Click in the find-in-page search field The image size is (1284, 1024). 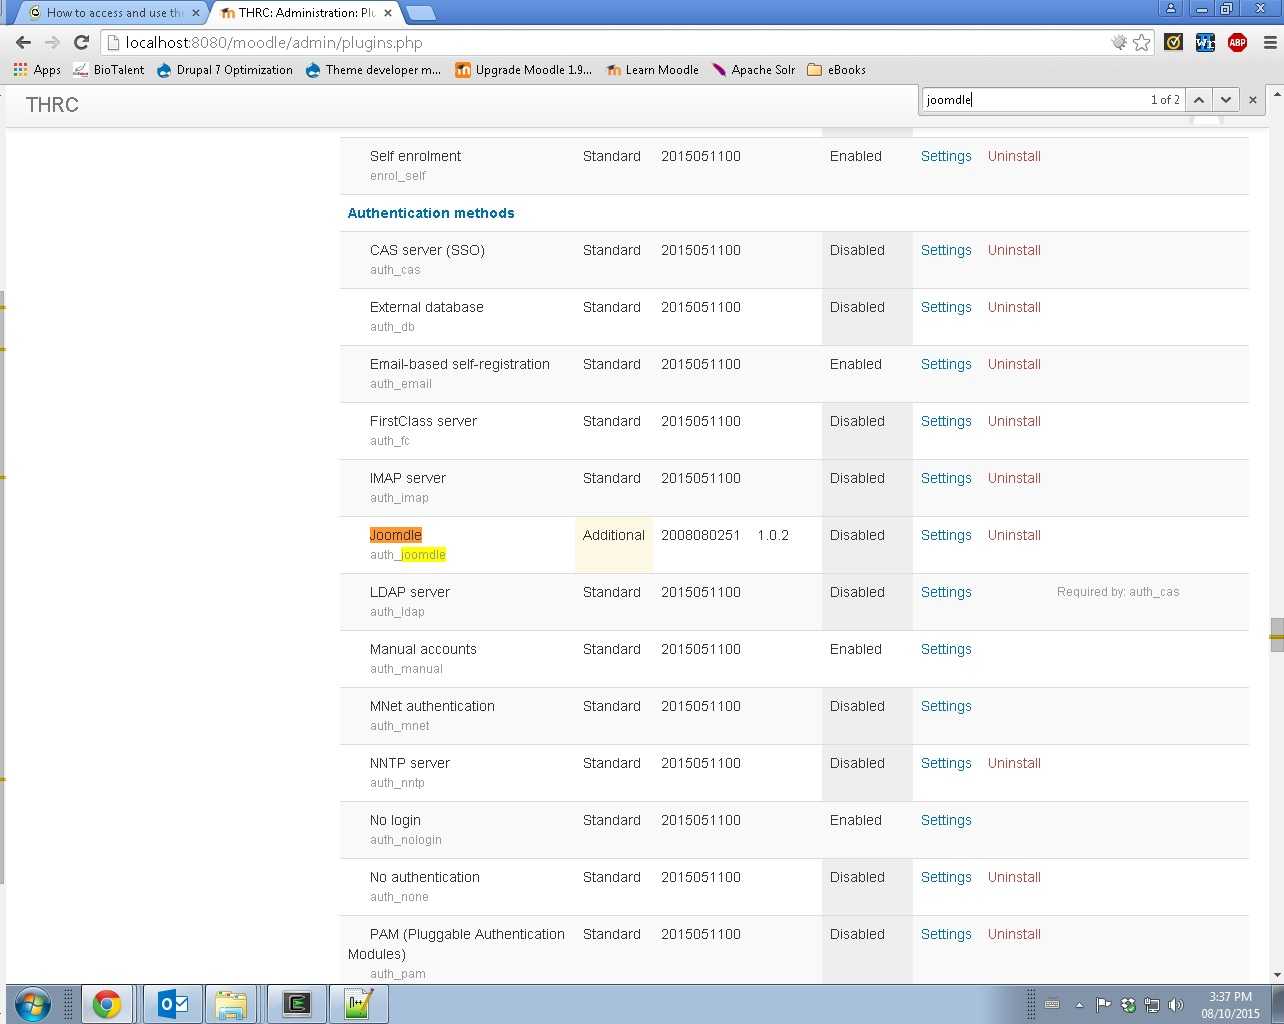coord(1030,100)
